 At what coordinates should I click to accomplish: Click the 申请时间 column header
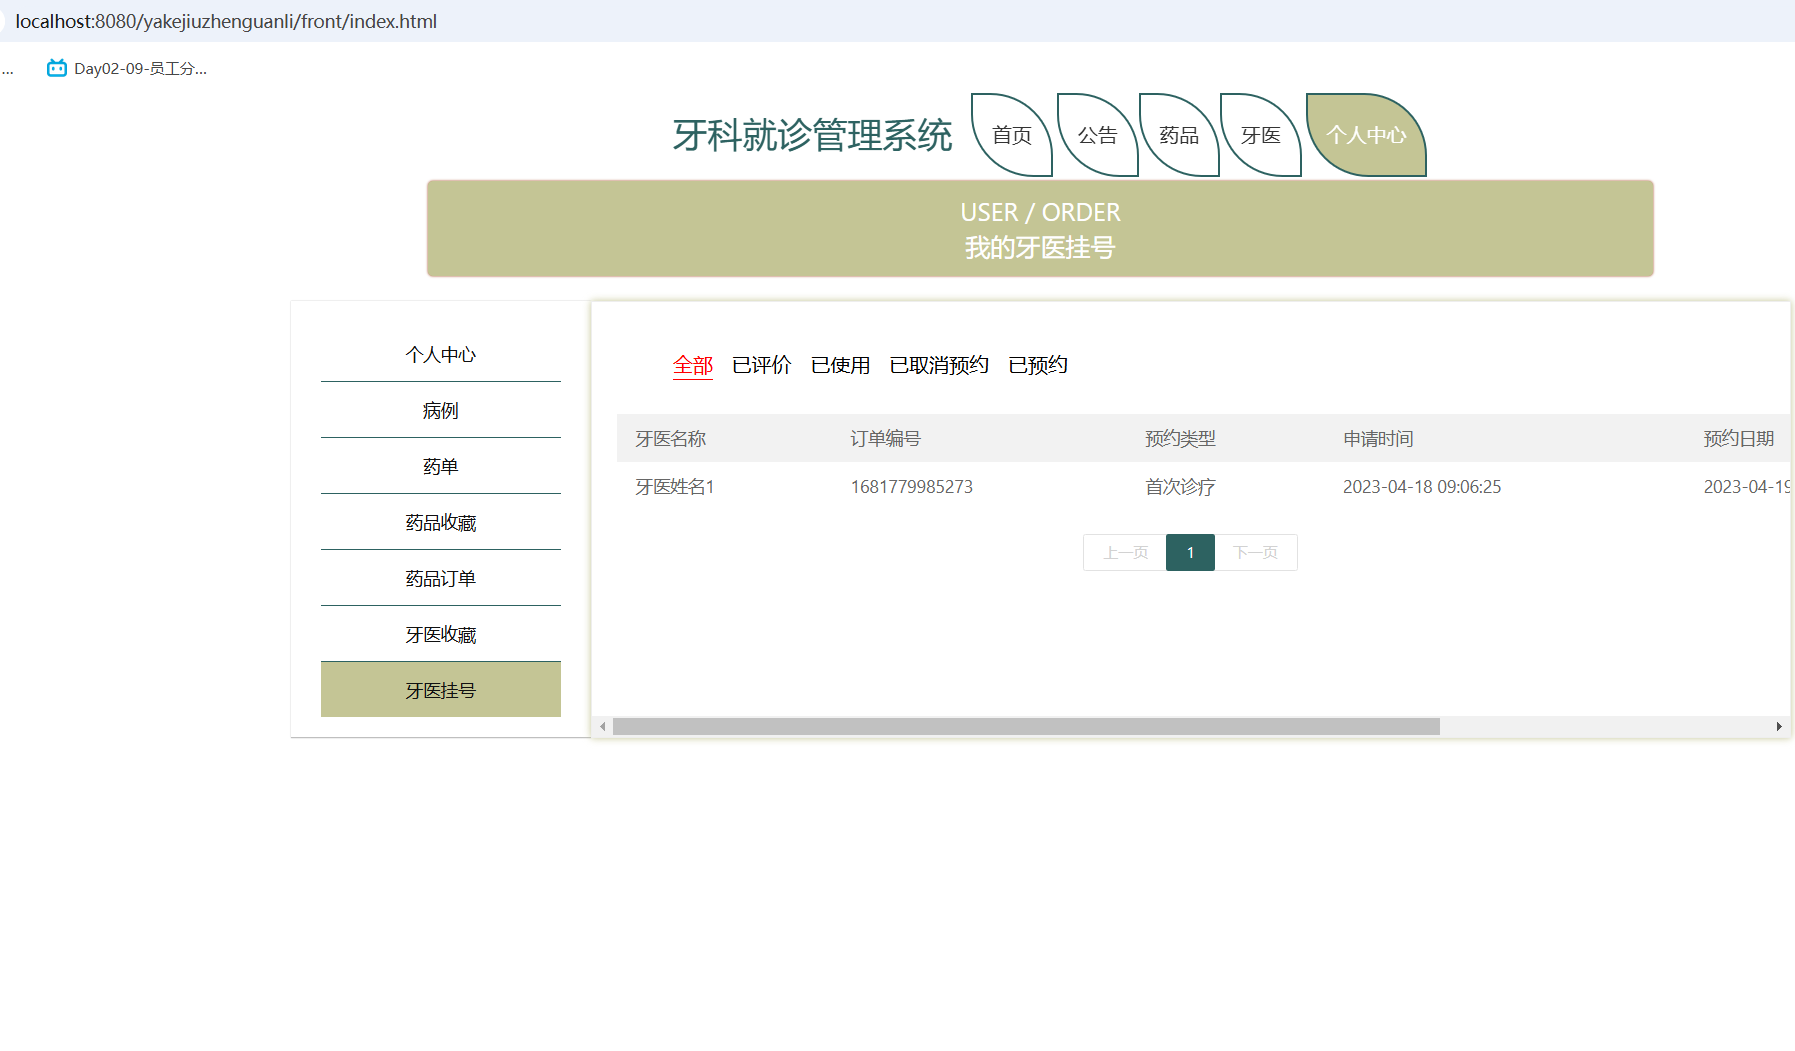coord(1378,438)
